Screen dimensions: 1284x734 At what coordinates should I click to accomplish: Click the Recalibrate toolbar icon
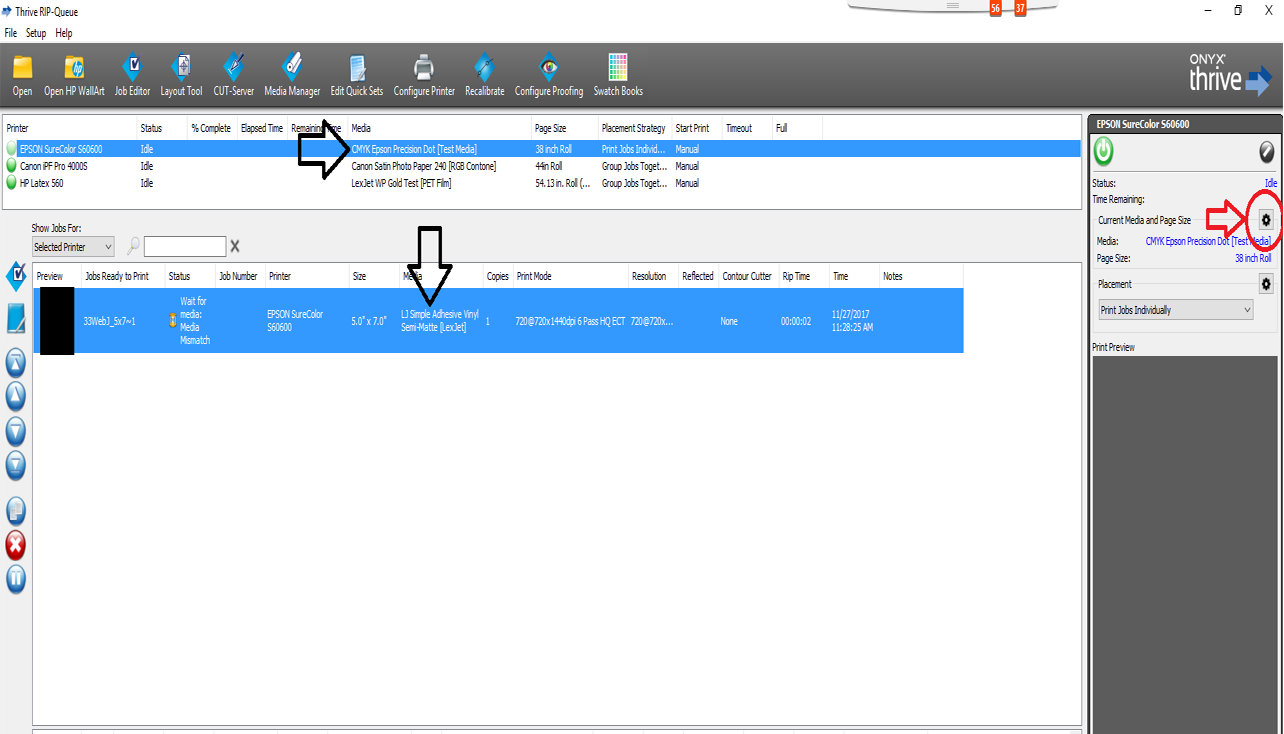point(484,76)
